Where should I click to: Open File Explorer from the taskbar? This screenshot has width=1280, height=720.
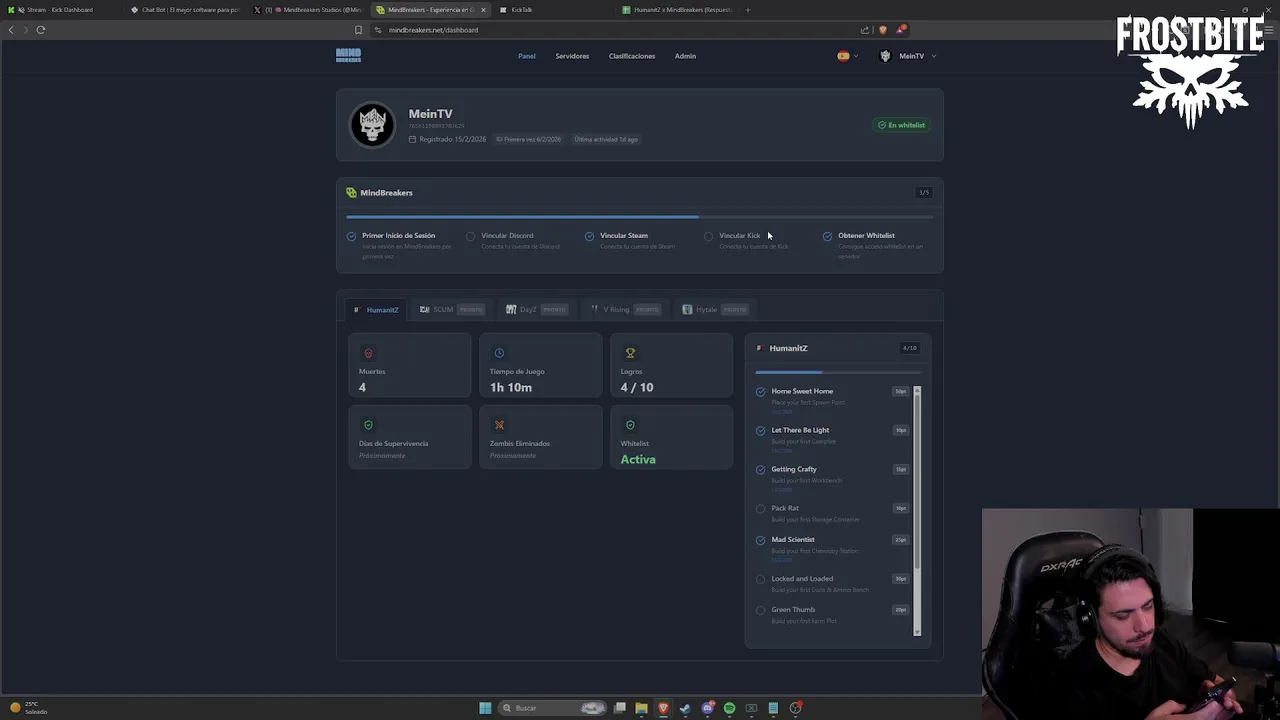coord(641,708)
